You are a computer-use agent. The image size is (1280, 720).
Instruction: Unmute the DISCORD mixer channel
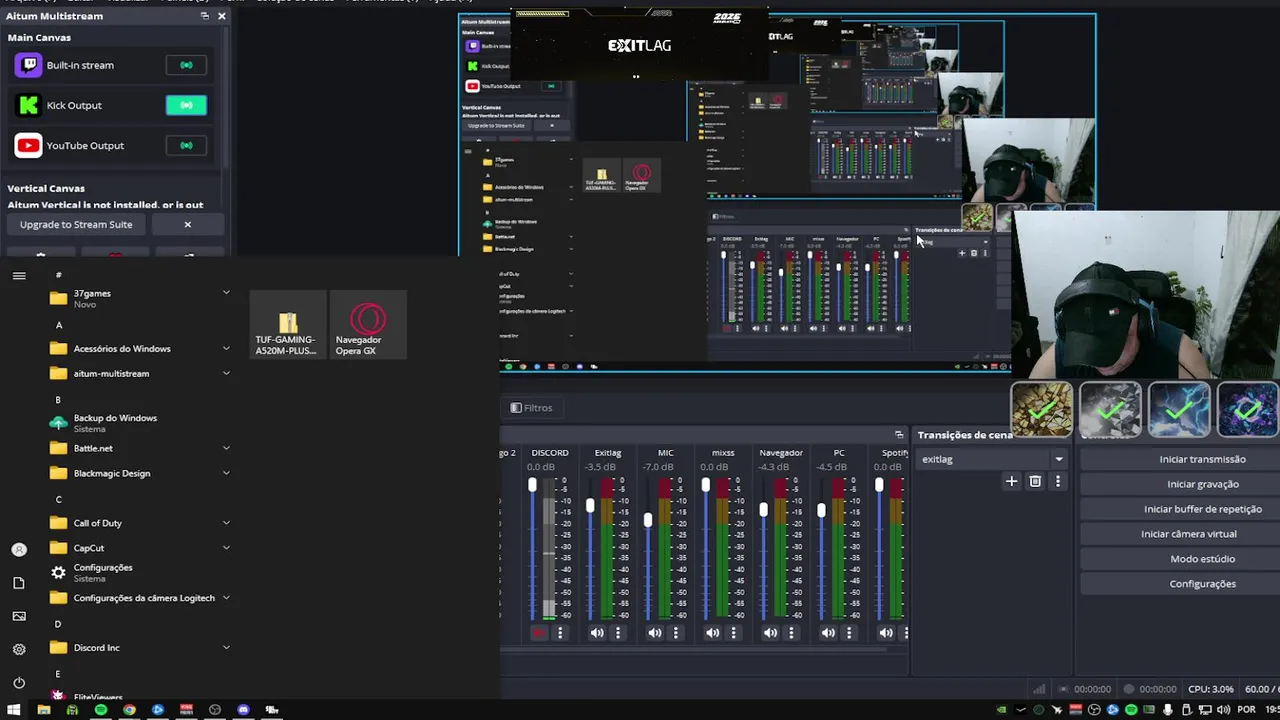tap(539, 633)
